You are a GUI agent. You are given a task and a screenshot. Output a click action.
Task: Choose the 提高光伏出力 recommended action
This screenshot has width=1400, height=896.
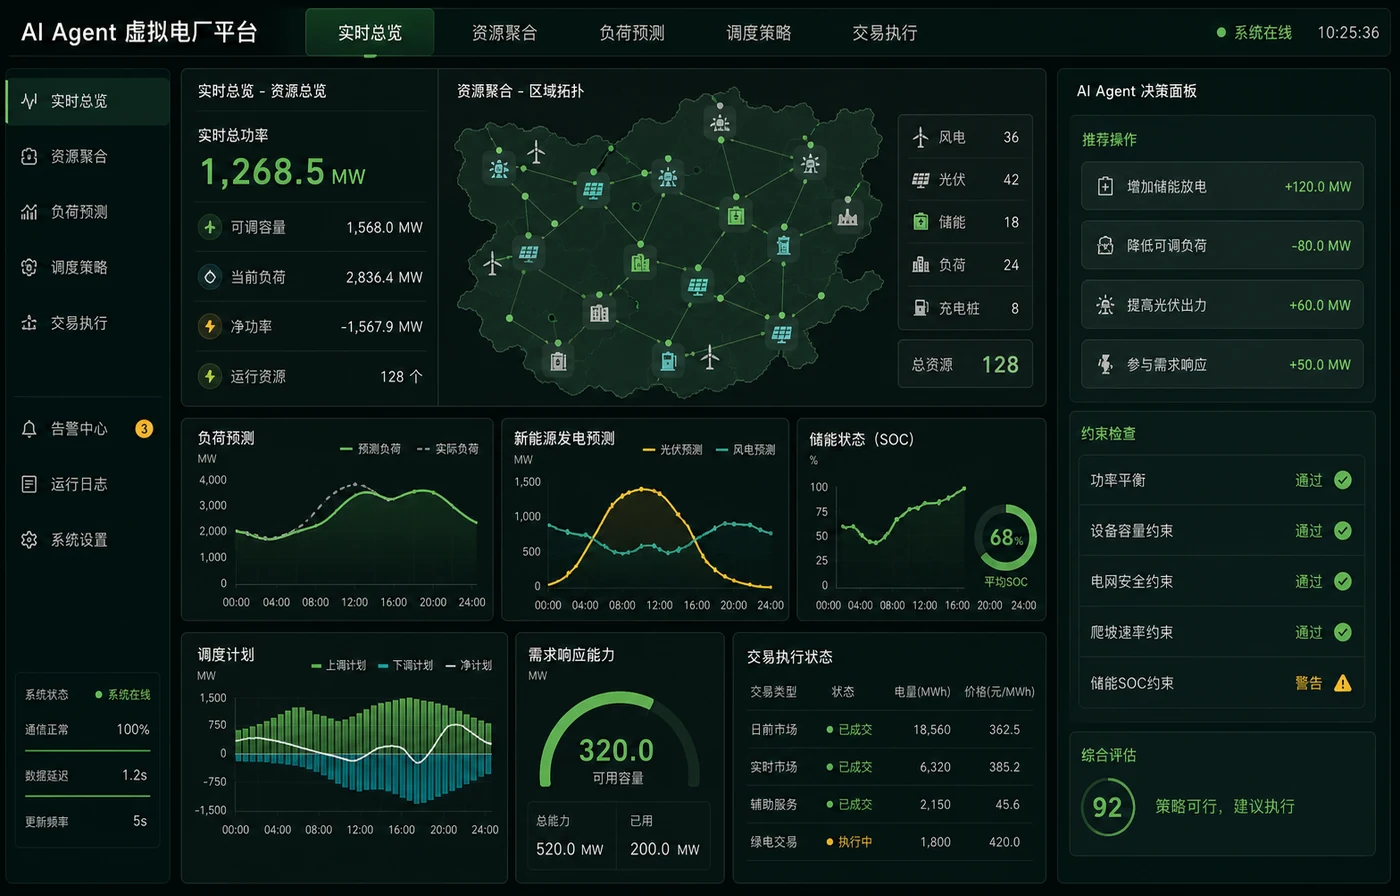click(x=1222, y=305)
